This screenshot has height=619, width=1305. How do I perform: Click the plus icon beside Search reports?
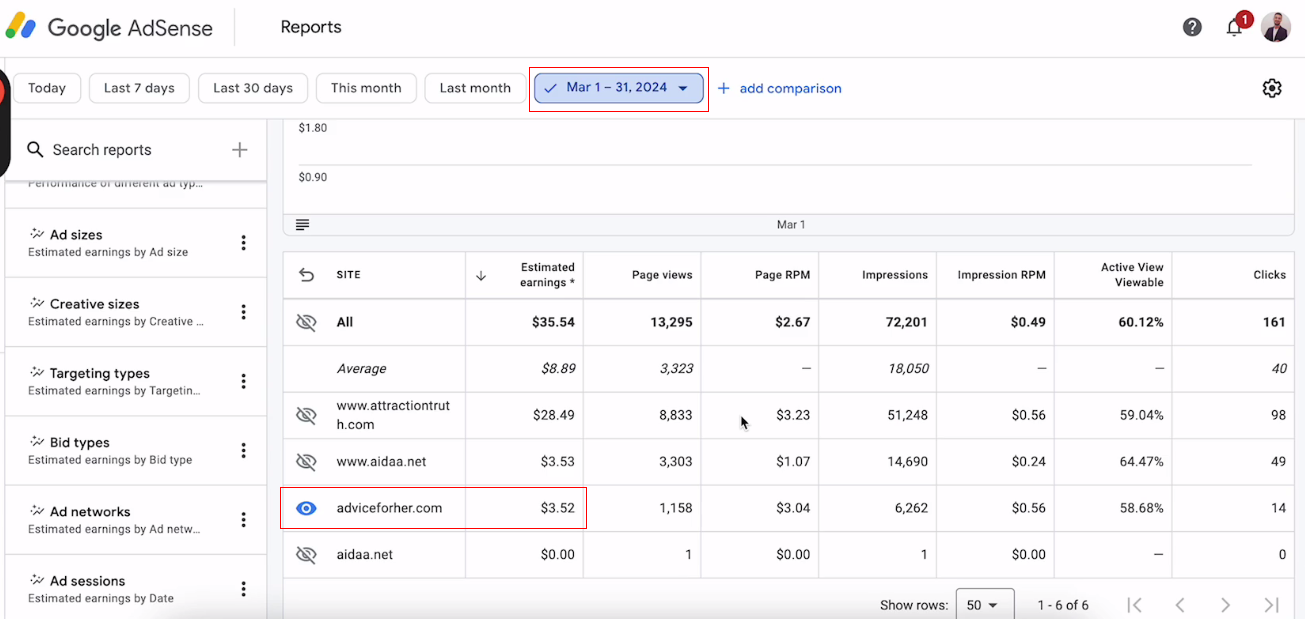pos(239,150)
